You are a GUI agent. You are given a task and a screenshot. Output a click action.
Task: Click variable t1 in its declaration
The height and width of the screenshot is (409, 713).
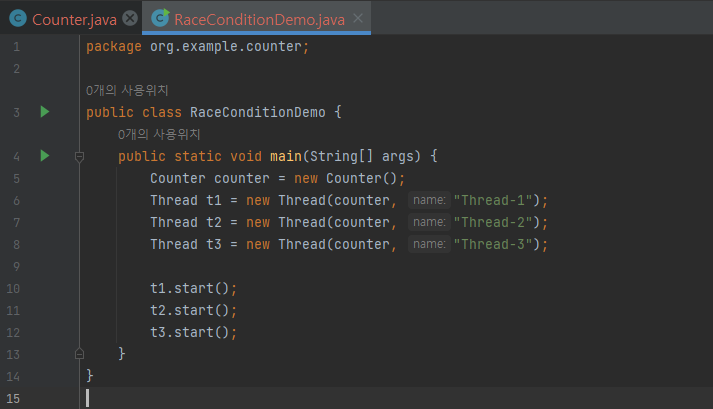(214, 200)
